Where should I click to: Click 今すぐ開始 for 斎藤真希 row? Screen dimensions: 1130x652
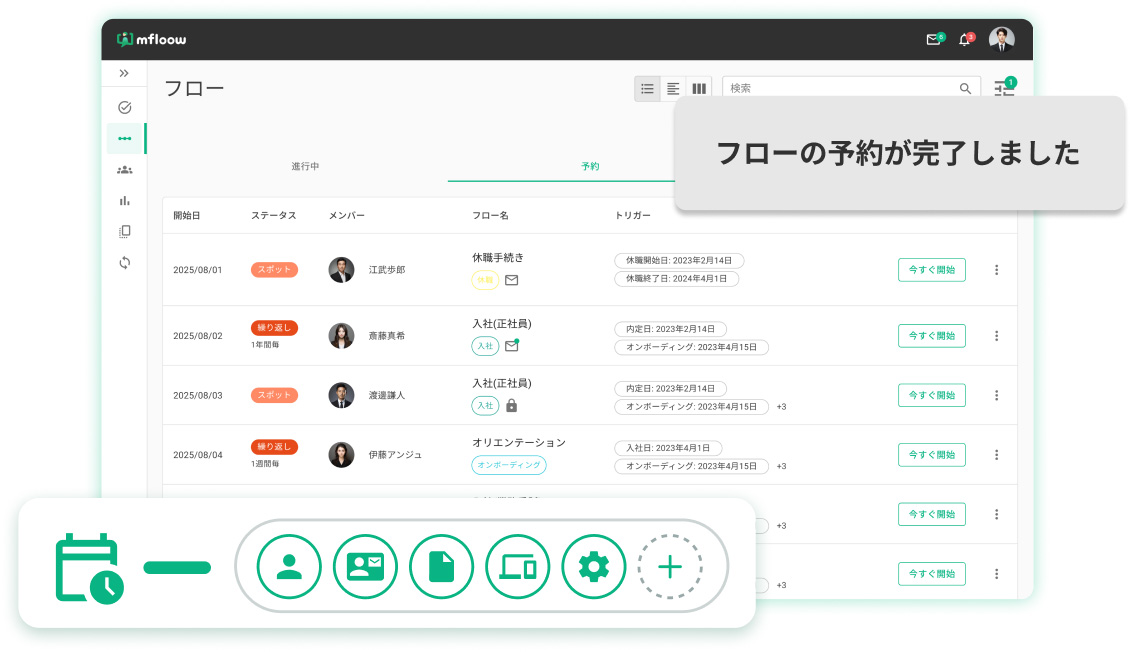tap(932, 336)
